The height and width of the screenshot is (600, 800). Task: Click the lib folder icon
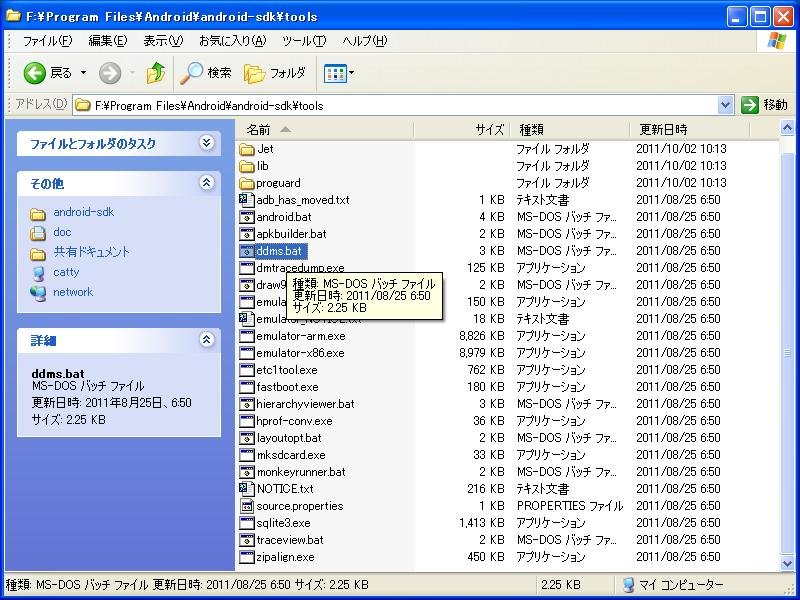[247, 166]
